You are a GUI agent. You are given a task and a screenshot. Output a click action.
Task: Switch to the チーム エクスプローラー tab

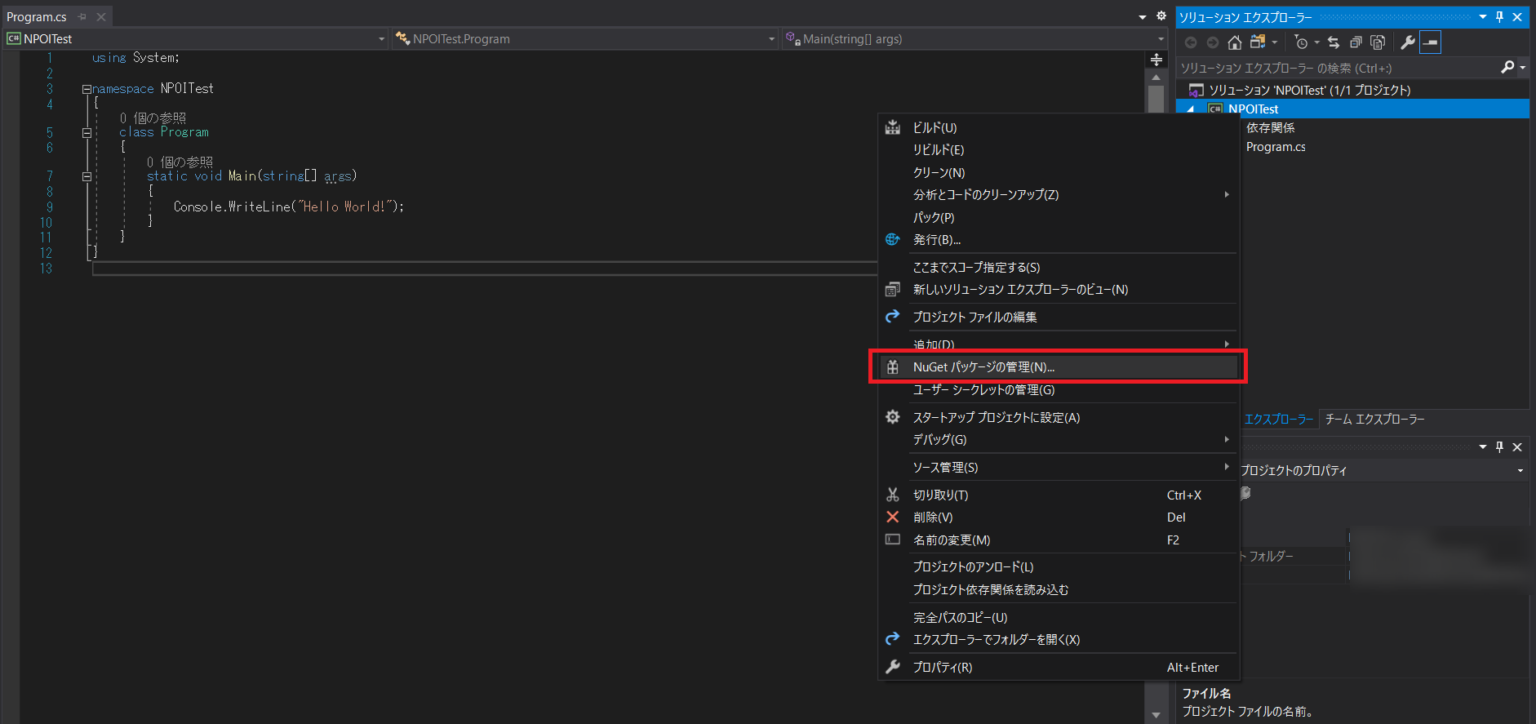(x=1374, y=420)
